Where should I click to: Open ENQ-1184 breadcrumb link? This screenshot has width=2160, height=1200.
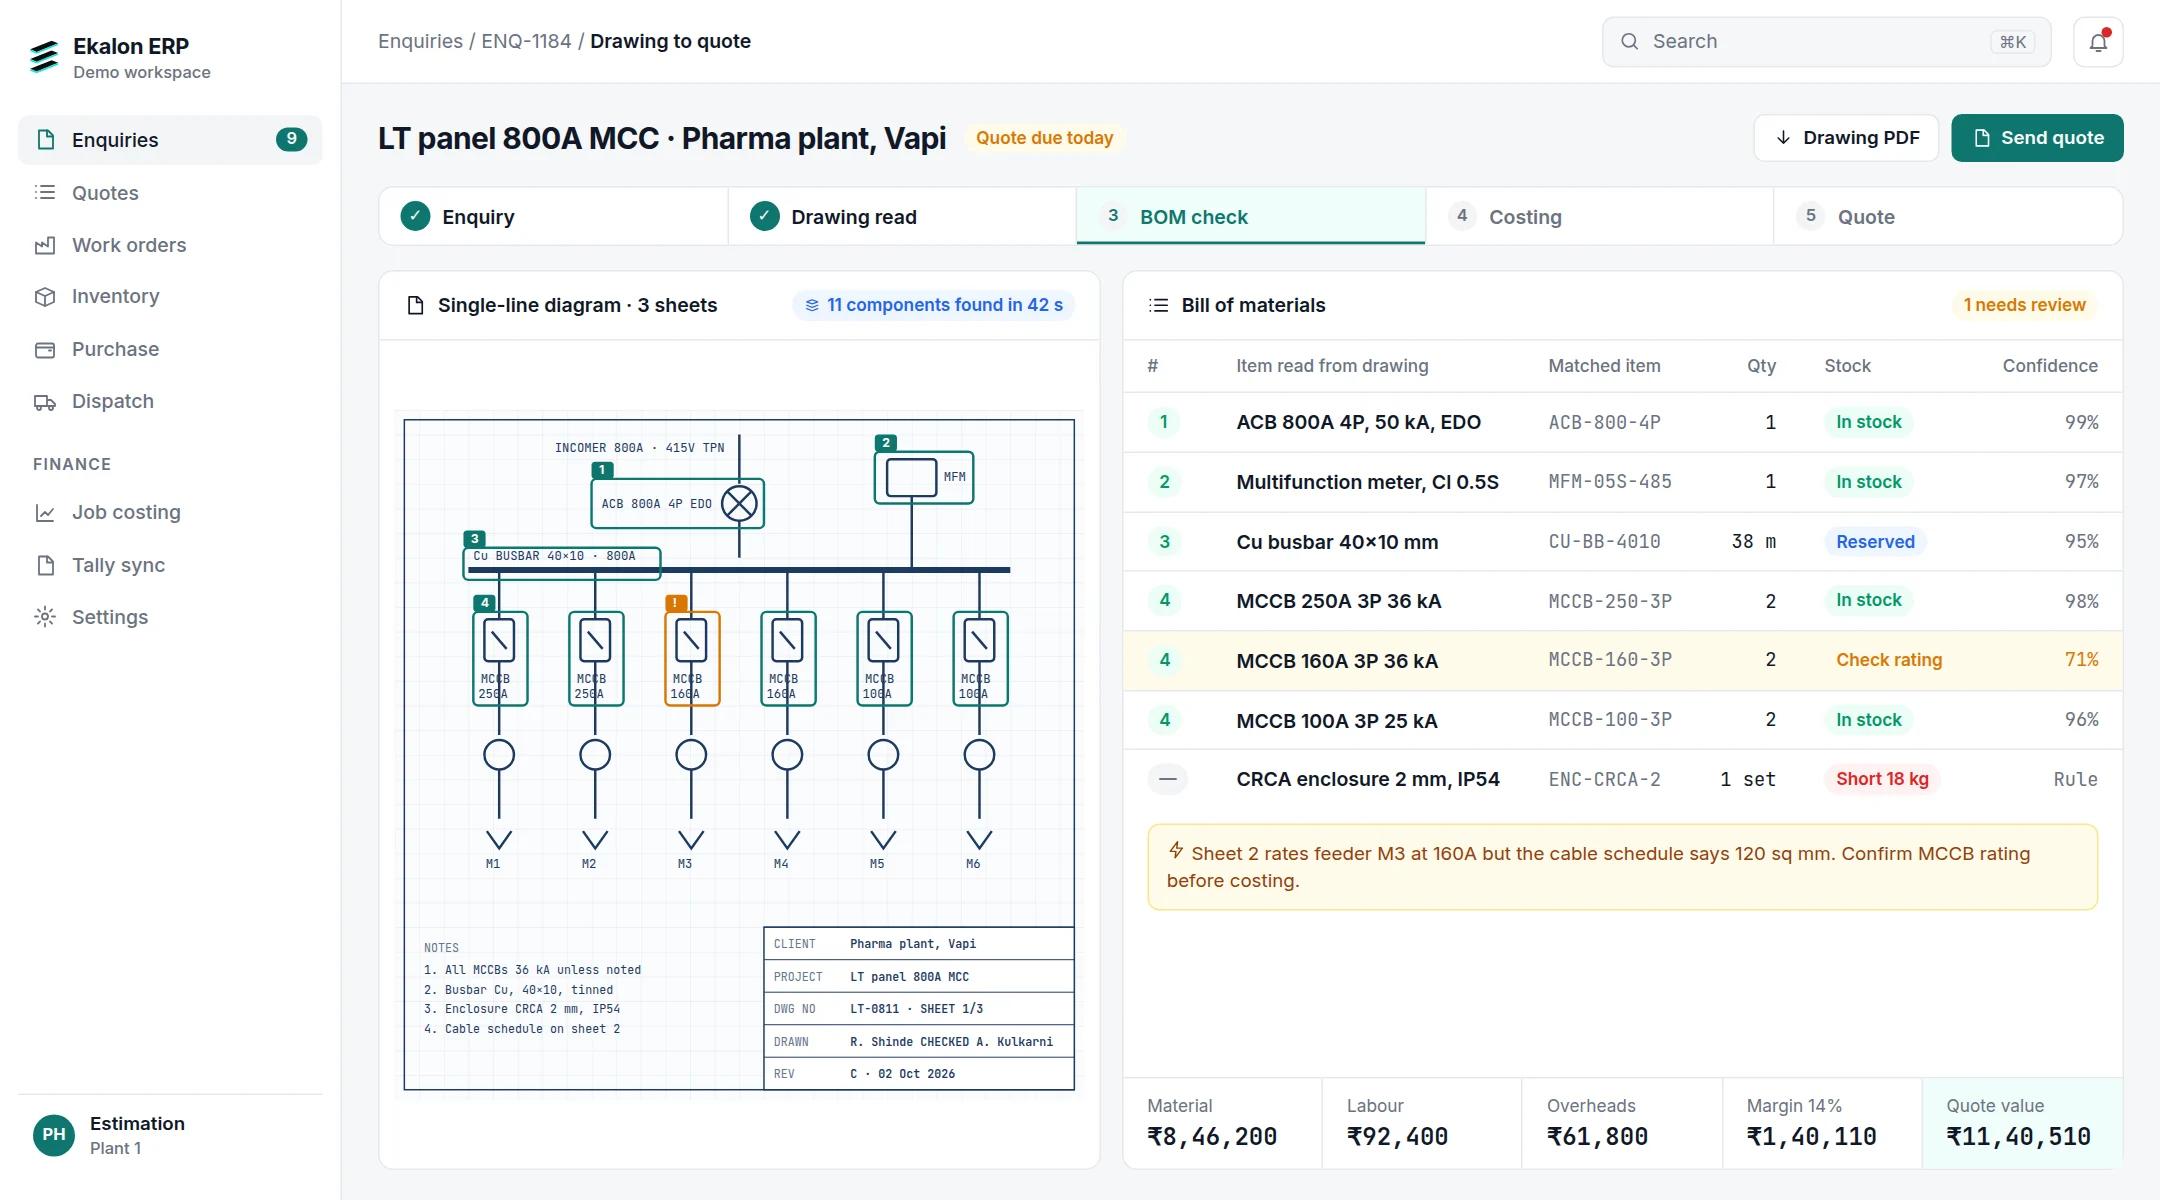(x=526, y=41)
